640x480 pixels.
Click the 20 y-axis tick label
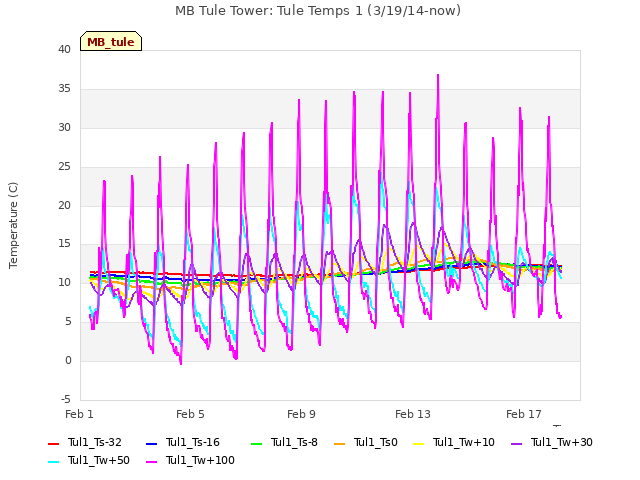click(x=64, y=205)
